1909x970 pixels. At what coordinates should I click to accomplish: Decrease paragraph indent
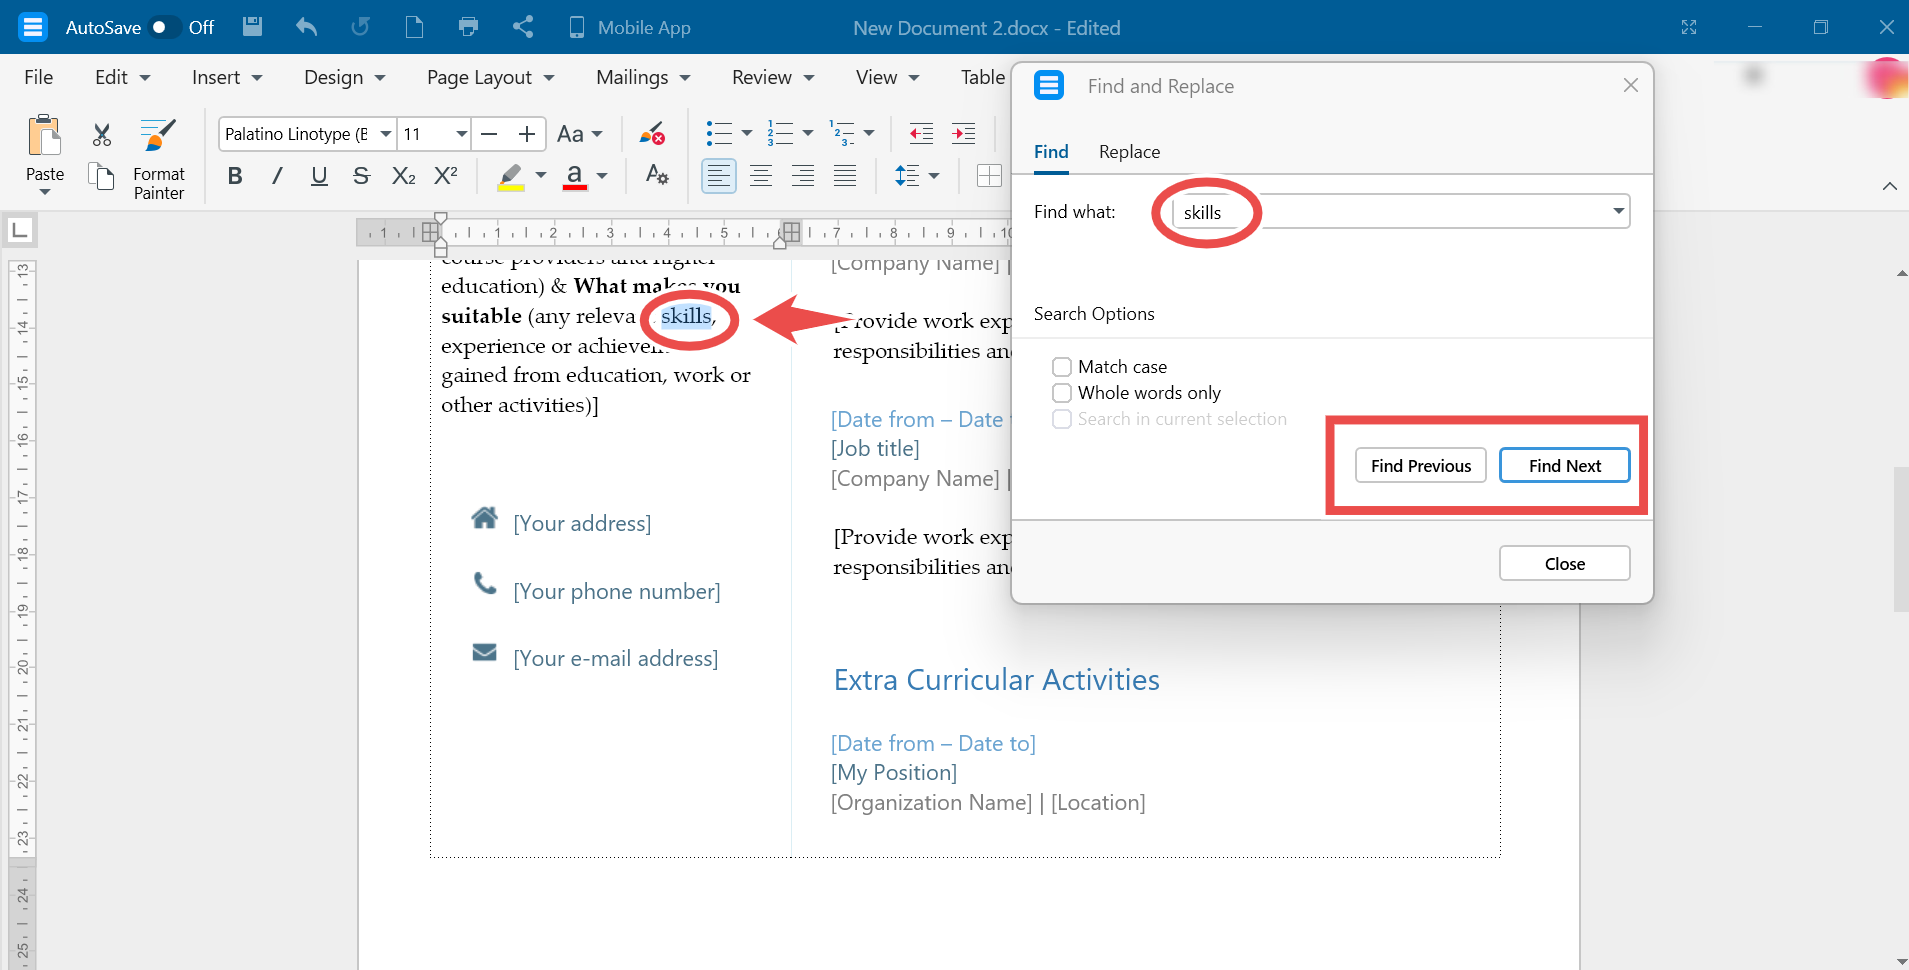coord(921,133)
